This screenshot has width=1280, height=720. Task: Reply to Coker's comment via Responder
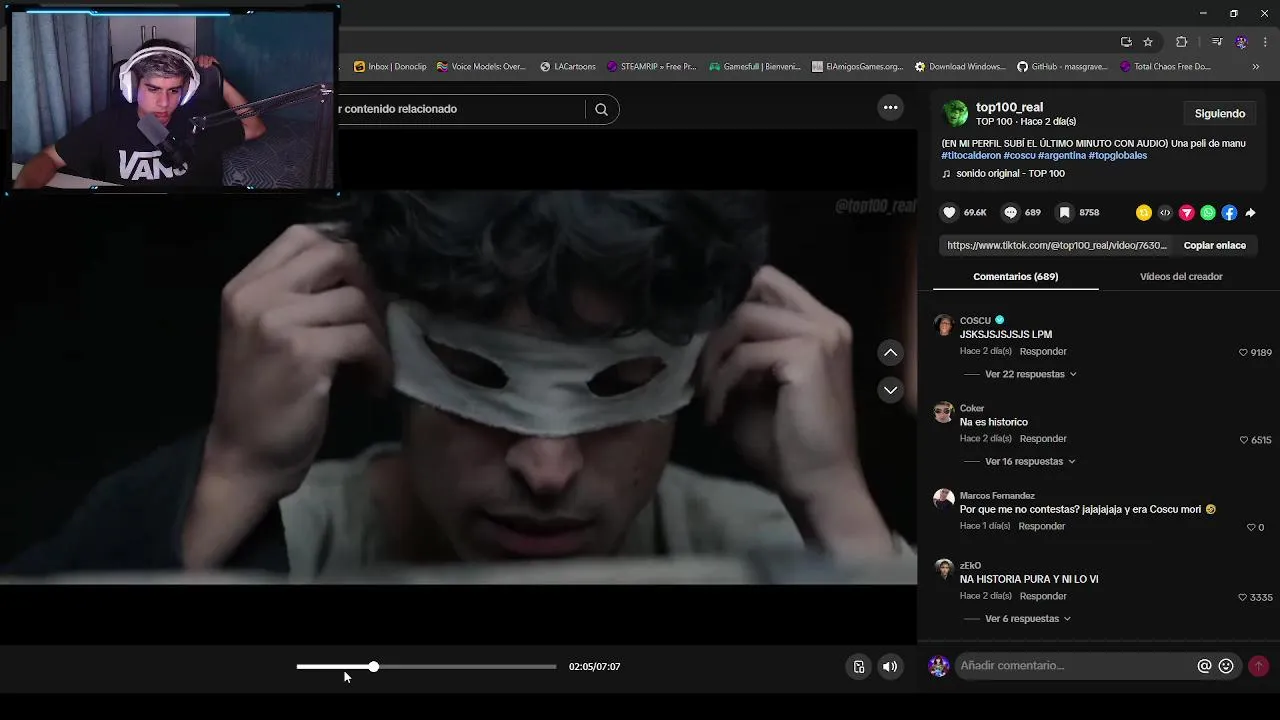point(1043,439)
